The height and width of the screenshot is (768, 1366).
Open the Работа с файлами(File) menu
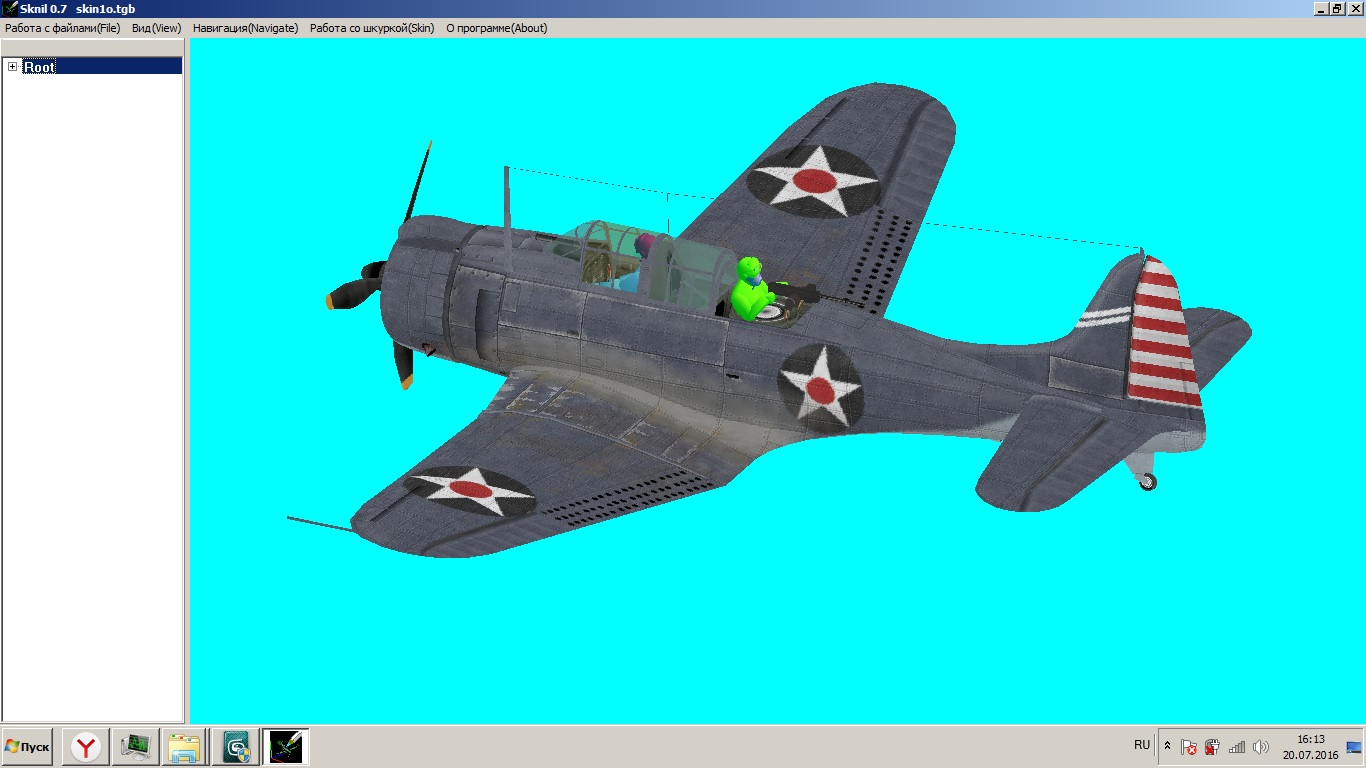click(x=62, y=28)
